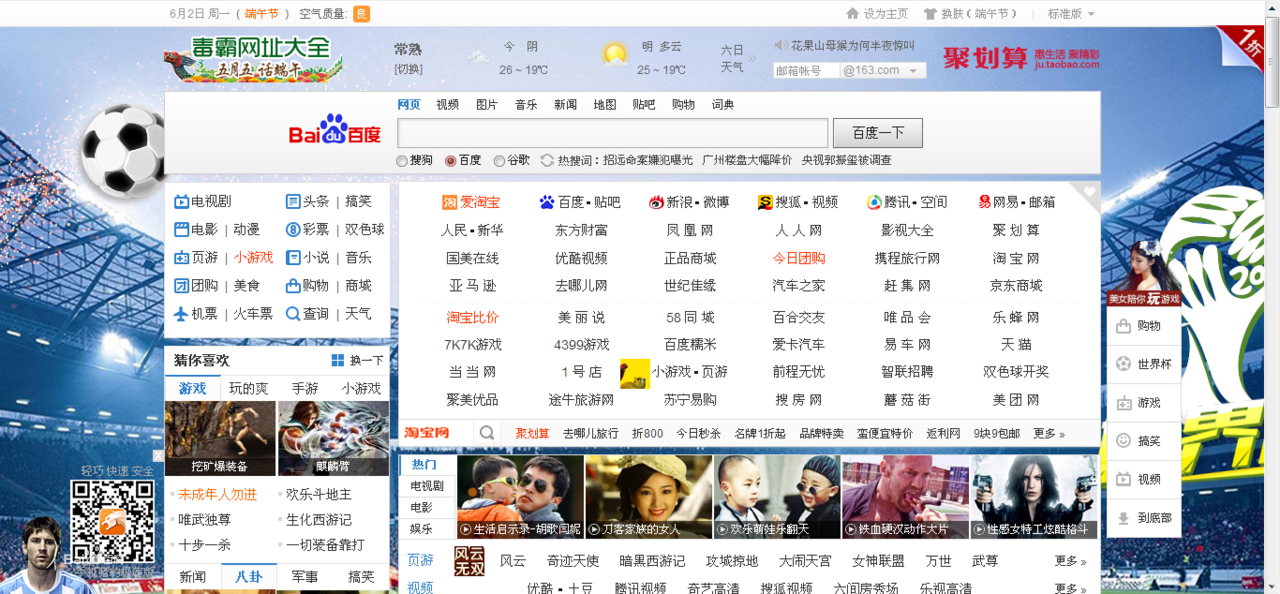Viewport: 1280px width, 594px height.
Task: Open the 京东商城 link
Action: click(1016, 285)
